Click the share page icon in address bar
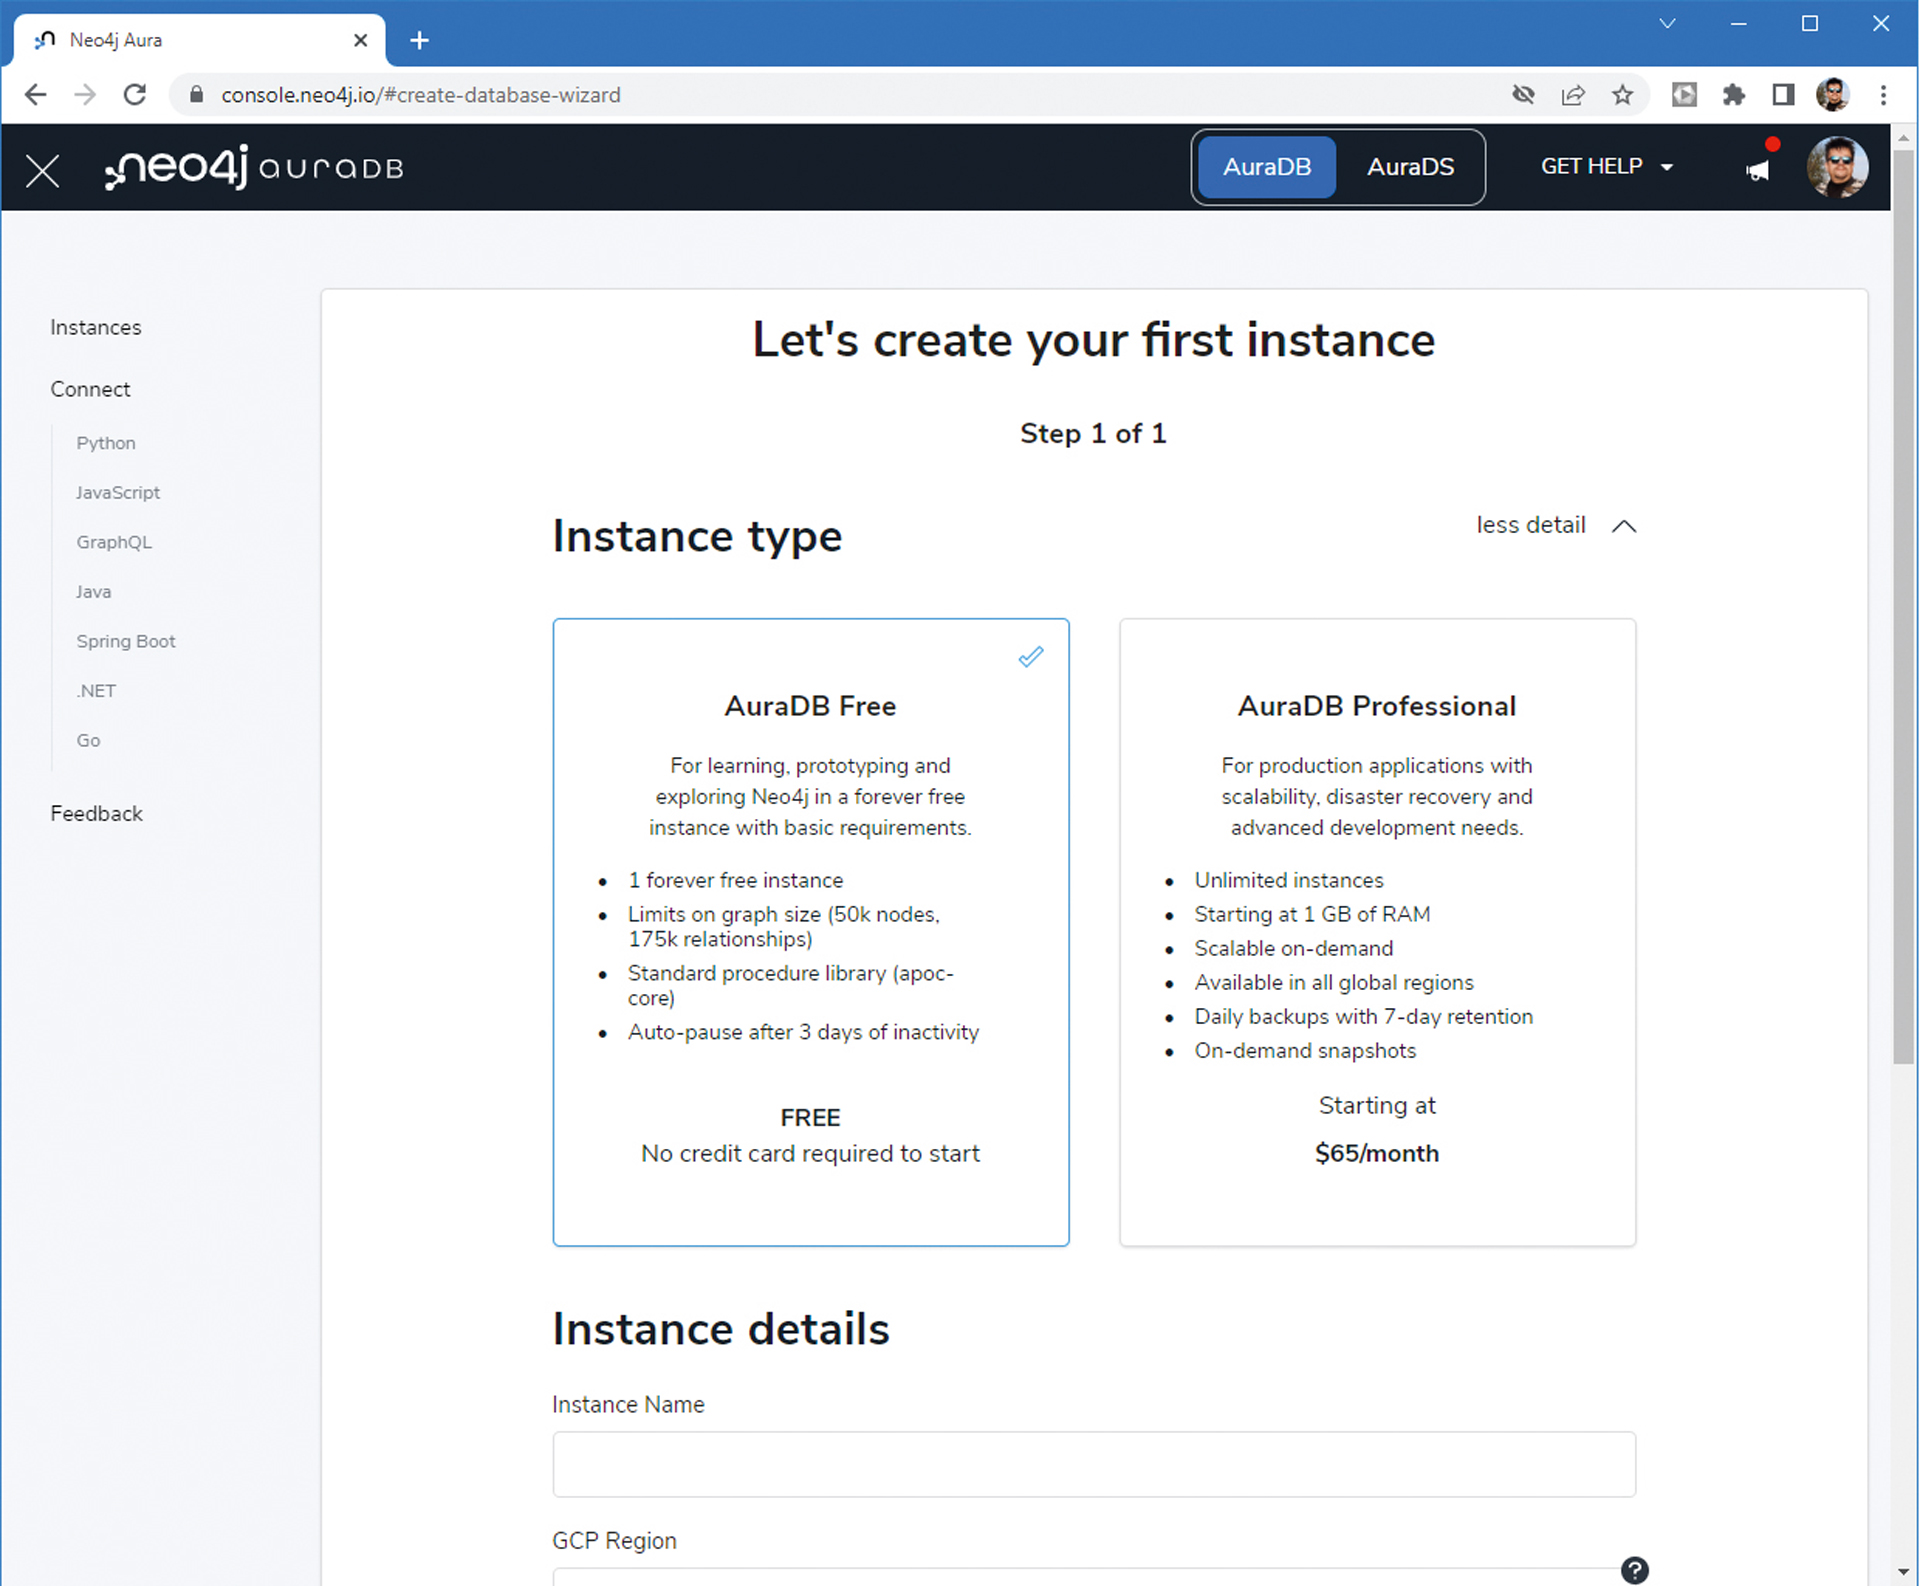 click(x=1573, y=95)
